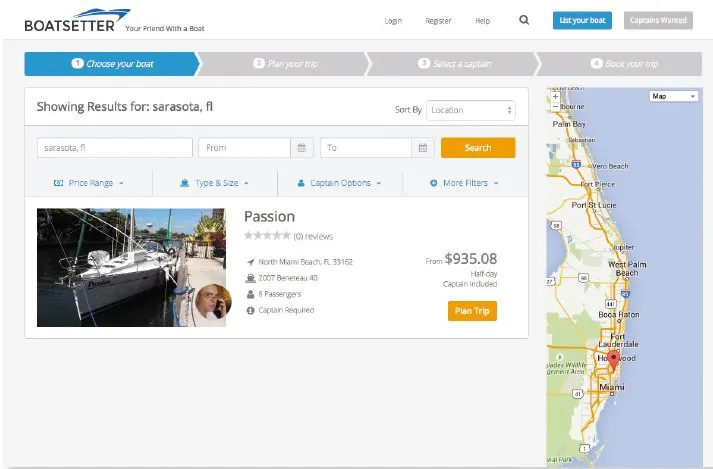Click the sarasota, fl location input field
713x469 pixels.
[x=114, y=148]
